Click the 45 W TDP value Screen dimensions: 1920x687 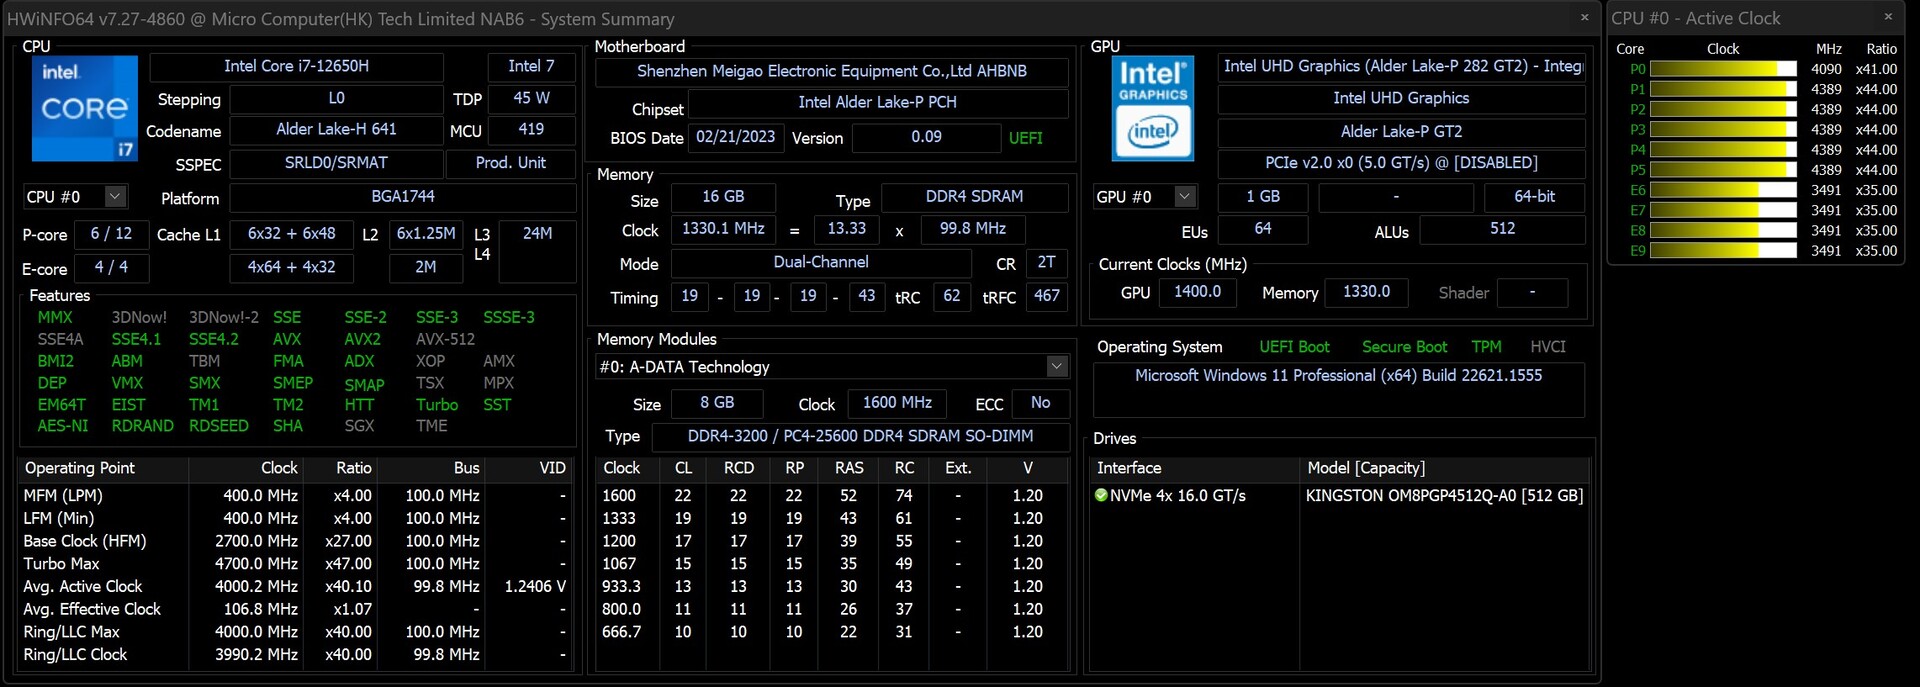tap(531, 98)
